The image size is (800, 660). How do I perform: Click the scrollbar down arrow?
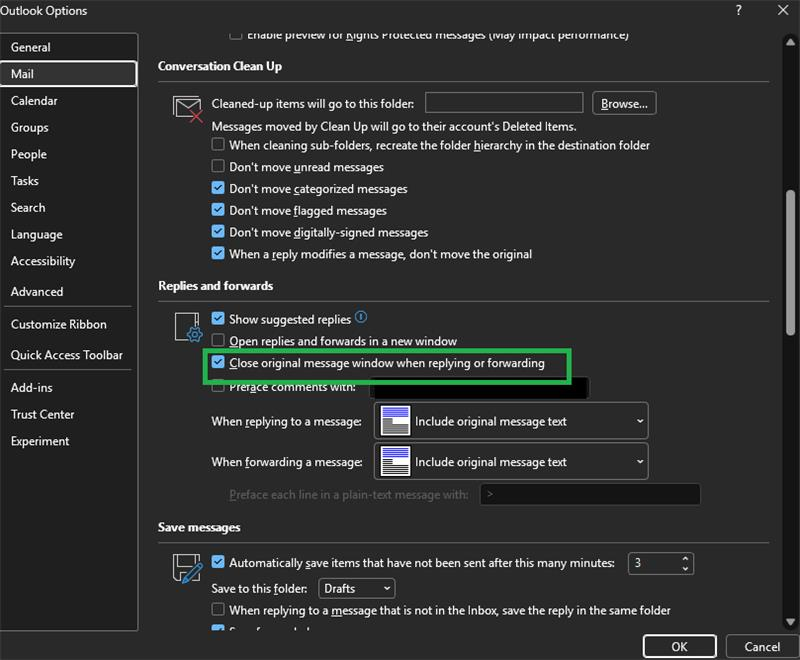click(790, 622)
